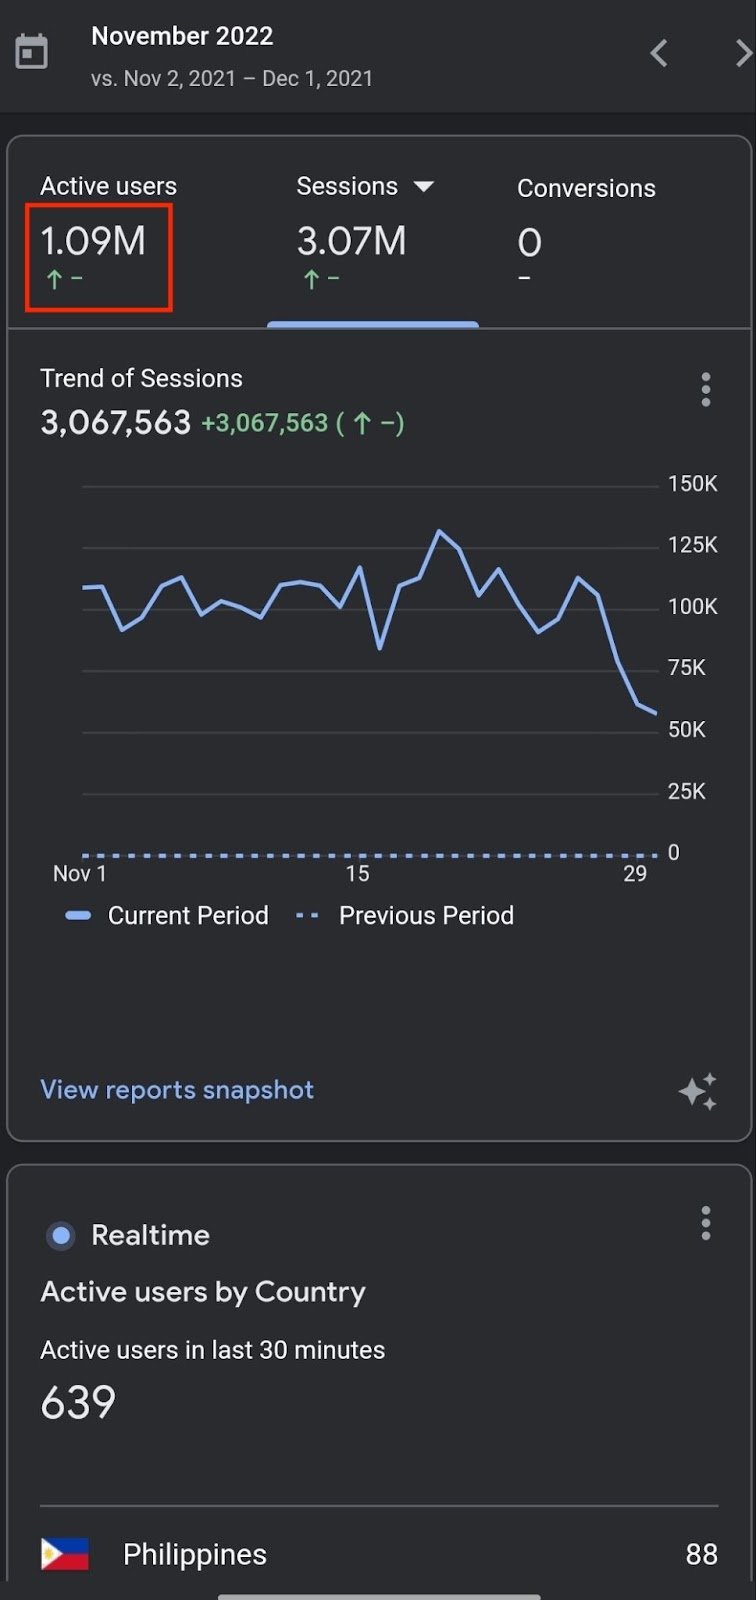Open Trend of Sessions three-dot menu
Viewport: 756px width, 1600px height.
tap(706, 389)
